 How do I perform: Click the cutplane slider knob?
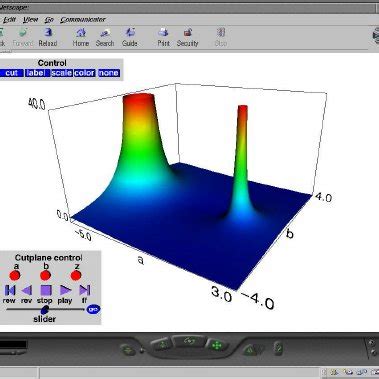click(45, 309)
